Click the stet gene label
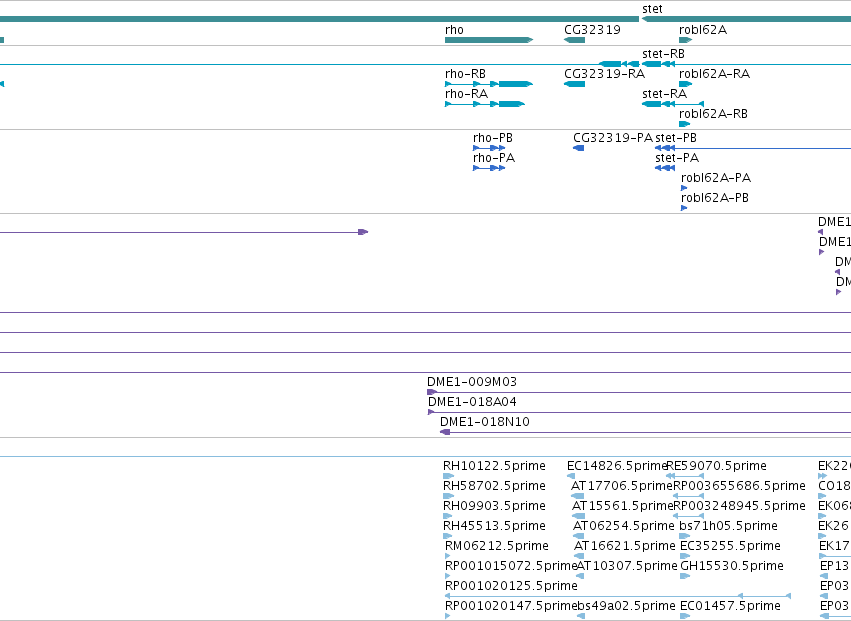 pos(652,9)
